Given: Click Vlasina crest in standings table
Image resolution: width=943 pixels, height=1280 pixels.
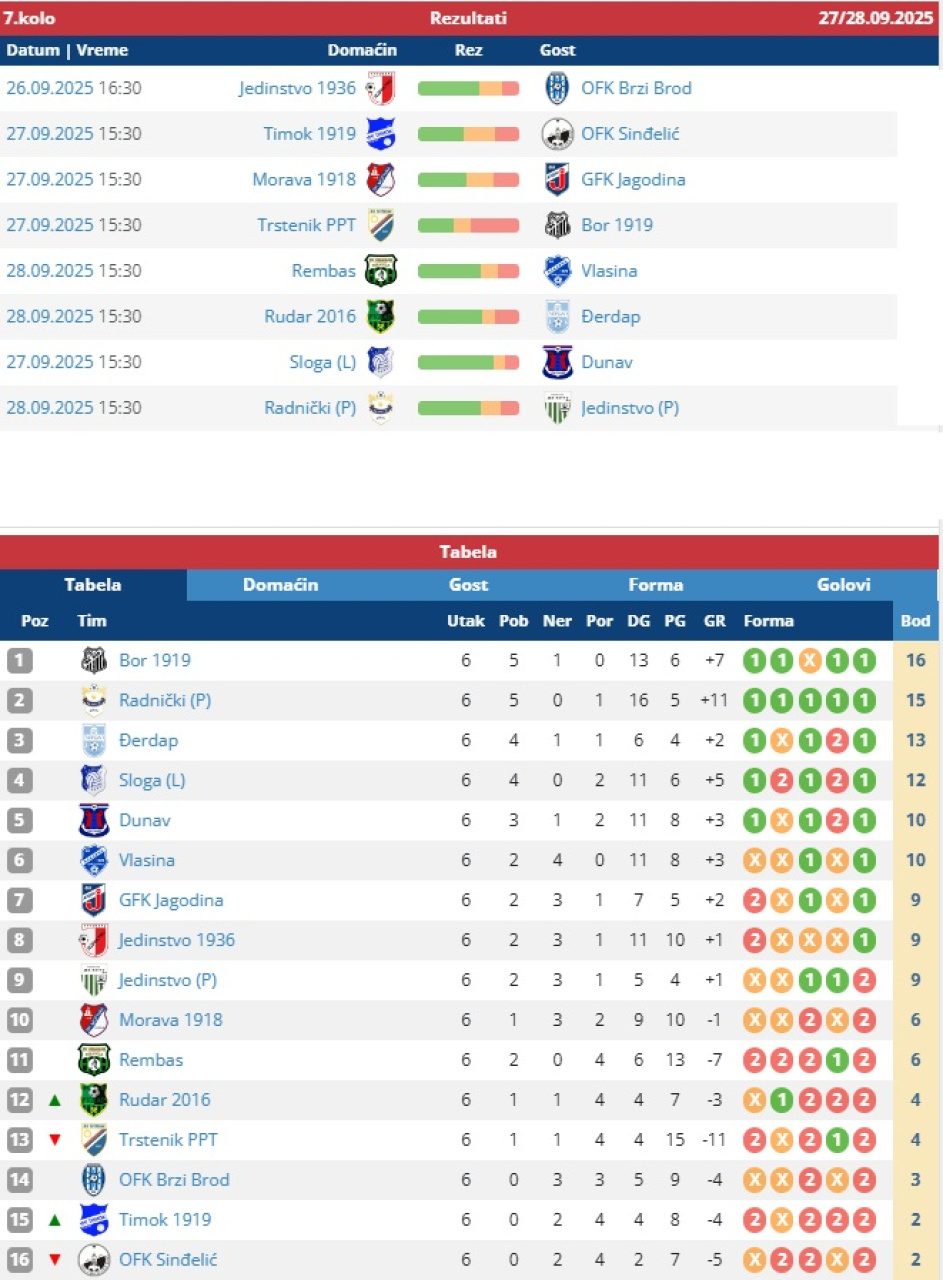Looking at the screenshot, I should point(94,860).
